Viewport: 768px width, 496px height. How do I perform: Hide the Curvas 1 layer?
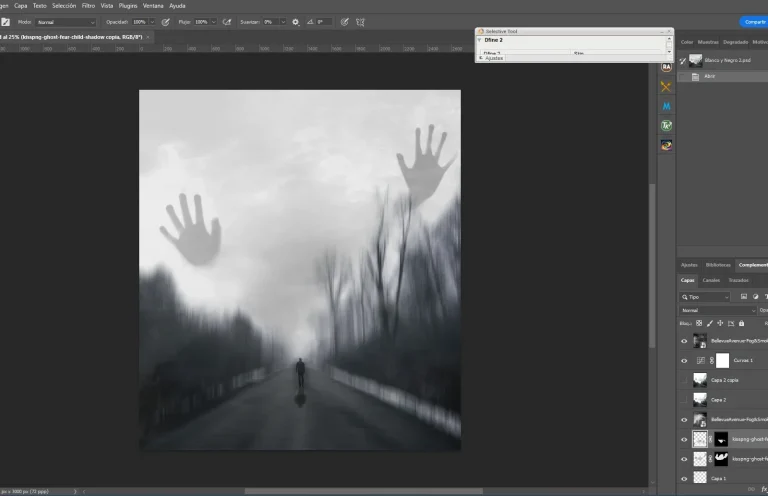pyautogui.click(x=684, y=361)
